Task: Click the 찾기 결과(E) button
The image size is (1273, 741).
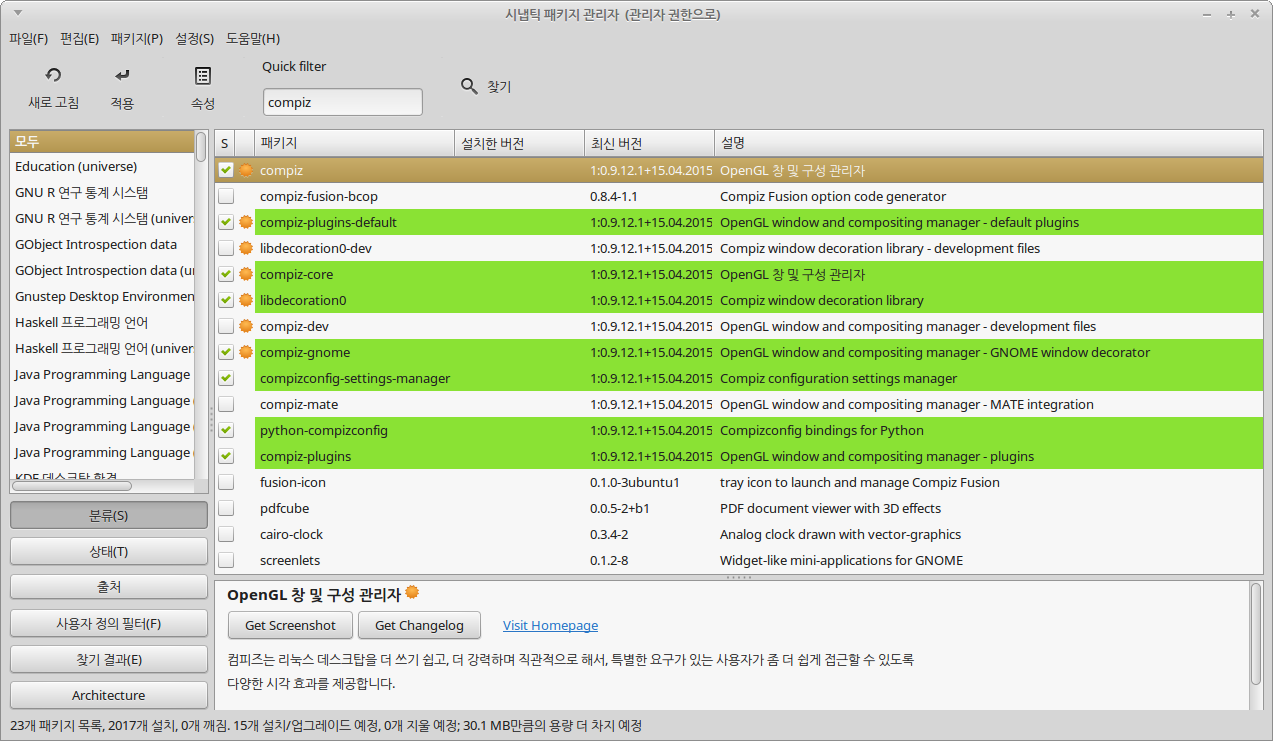Action: pos(109,659)
